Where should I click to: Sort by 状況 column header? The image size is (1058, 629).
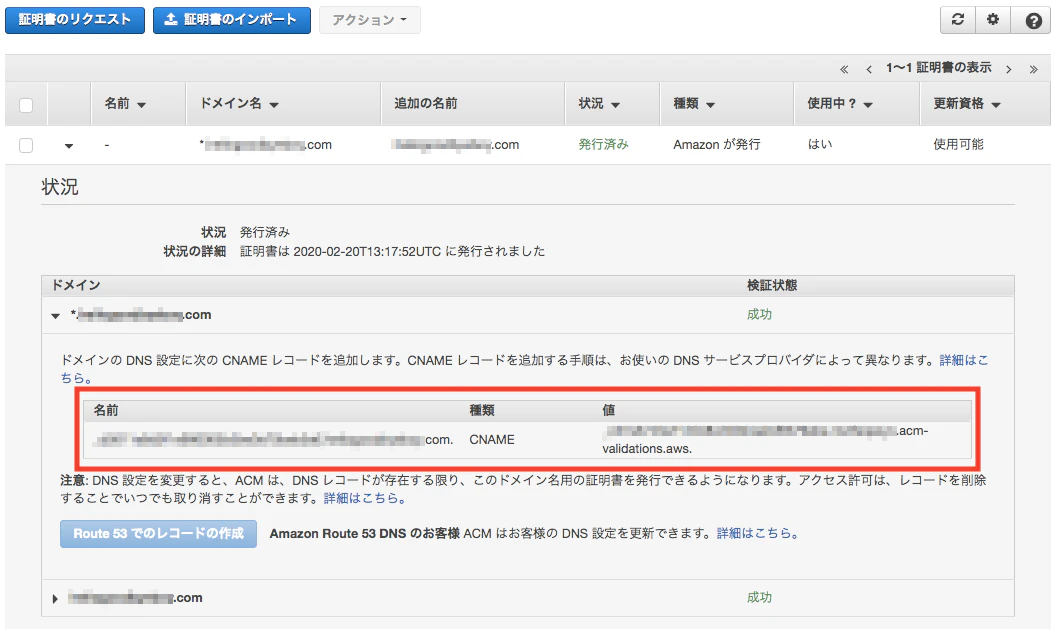(598, 103)
